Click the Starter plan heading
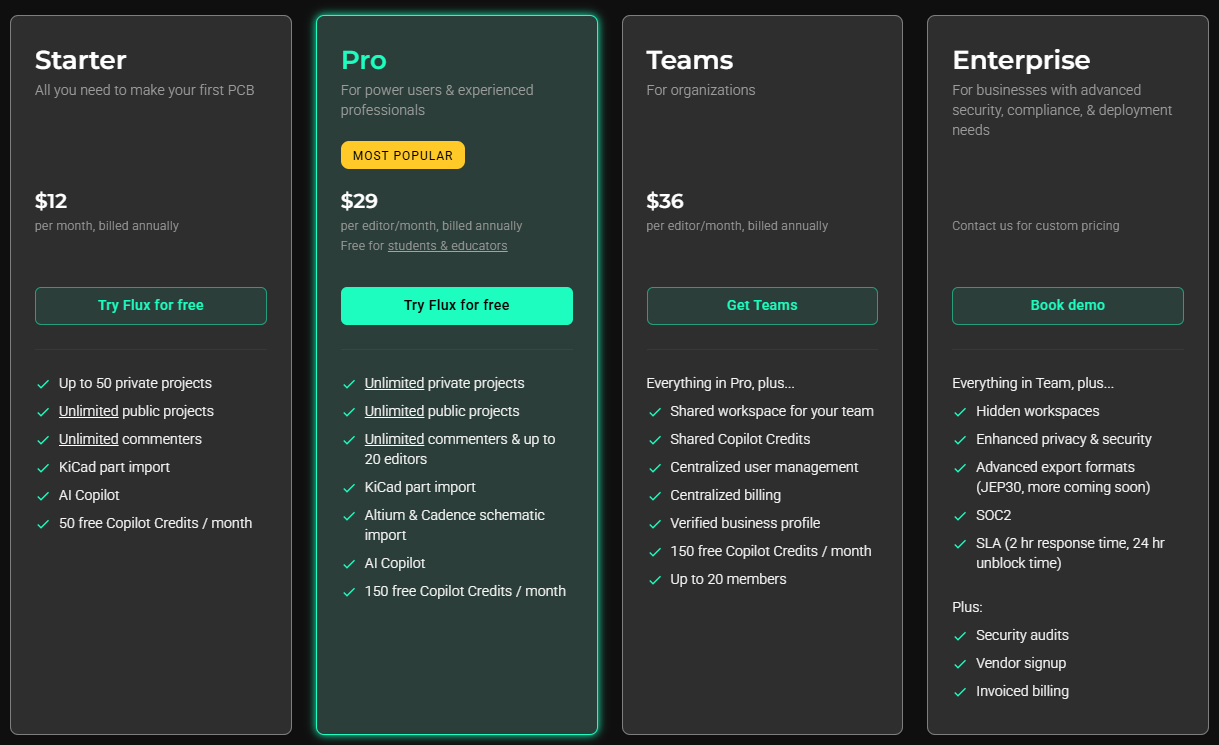Image resolution: width=1219 pixels, height=745 pixels. coord(81,60)
